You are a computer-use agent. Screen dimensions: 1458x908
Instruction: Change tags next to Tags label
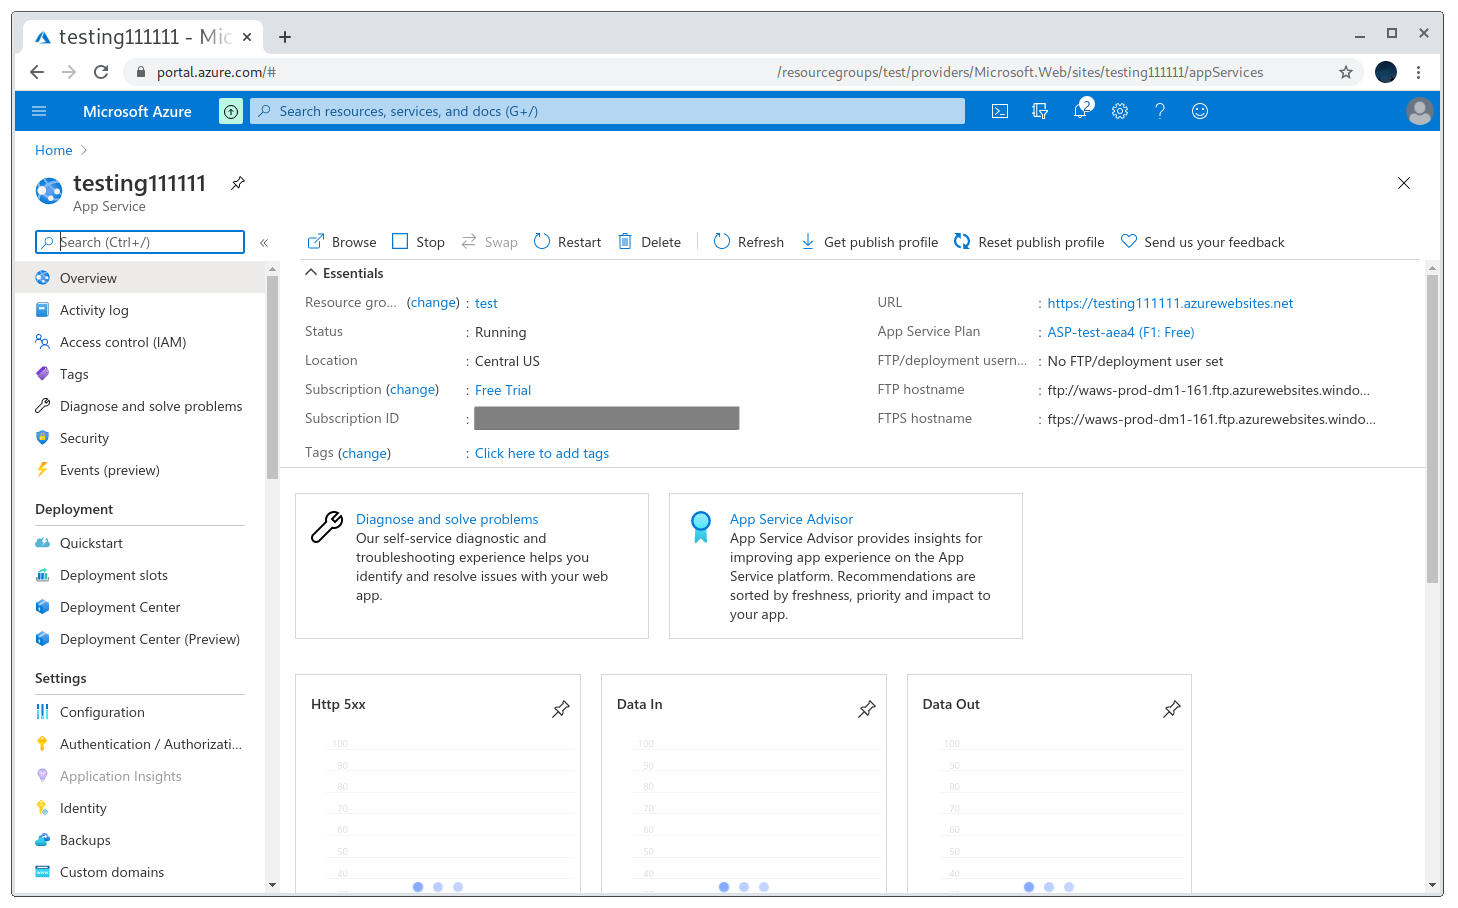364,453
